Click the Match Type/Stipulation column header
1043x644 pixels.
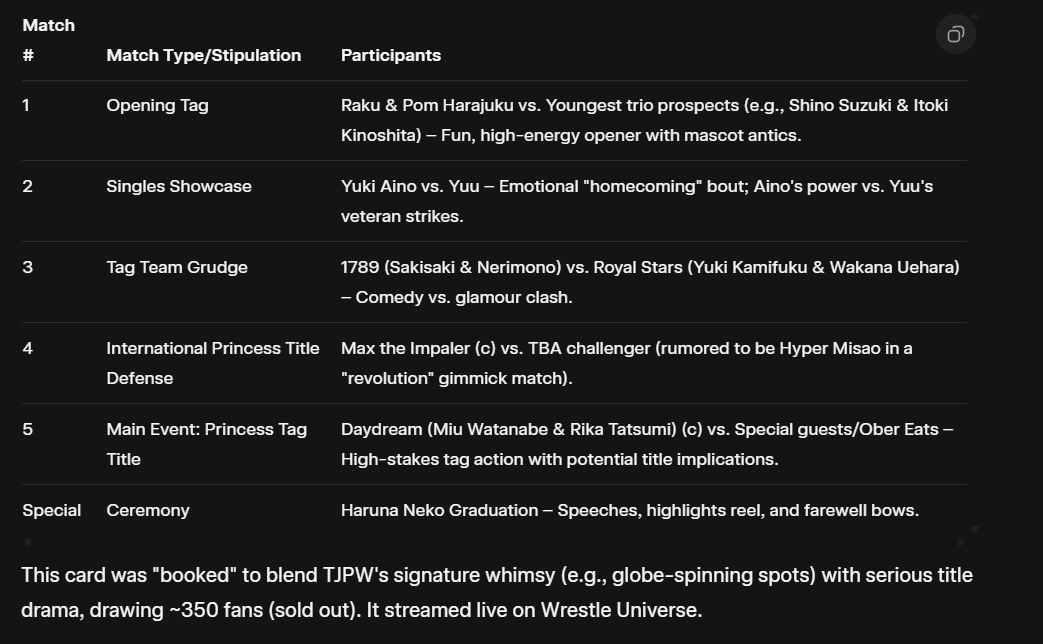pos(203,56)
